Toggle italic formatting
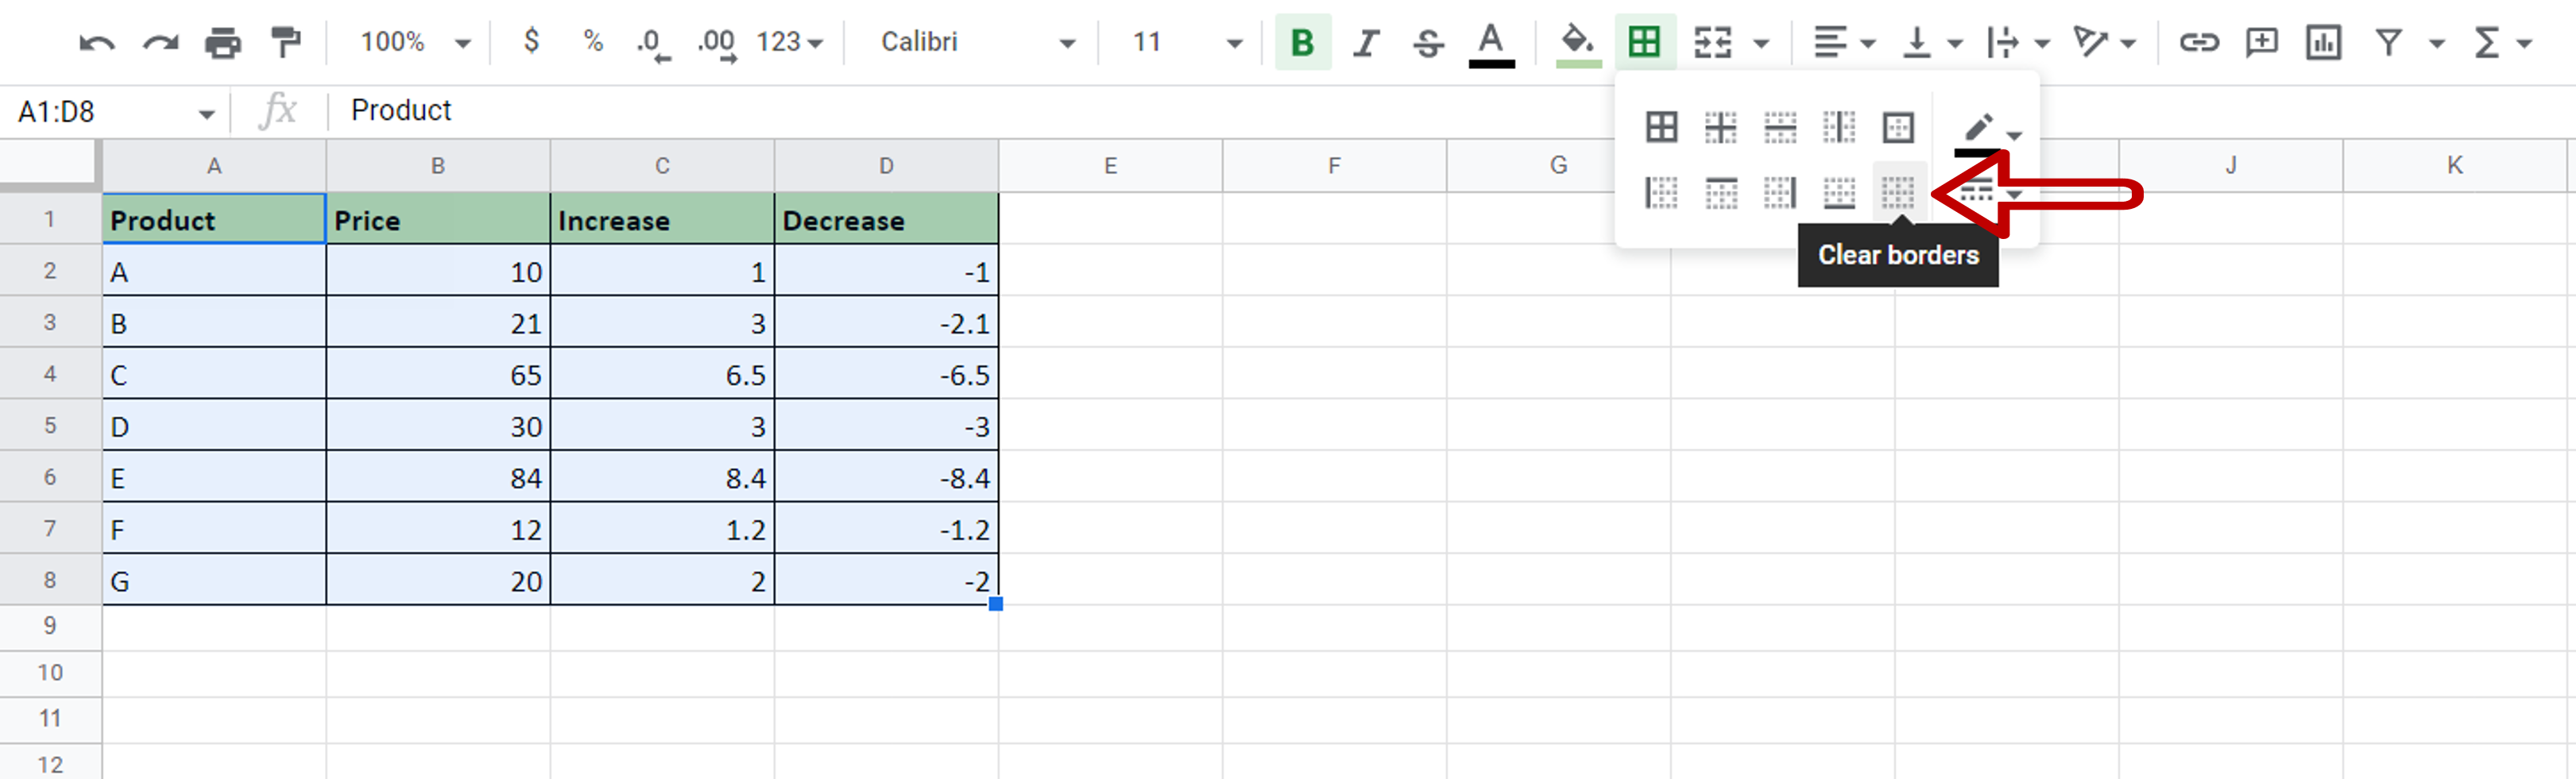The width and height of the screenshot is (2576, 779). [x=1365, y=42]
